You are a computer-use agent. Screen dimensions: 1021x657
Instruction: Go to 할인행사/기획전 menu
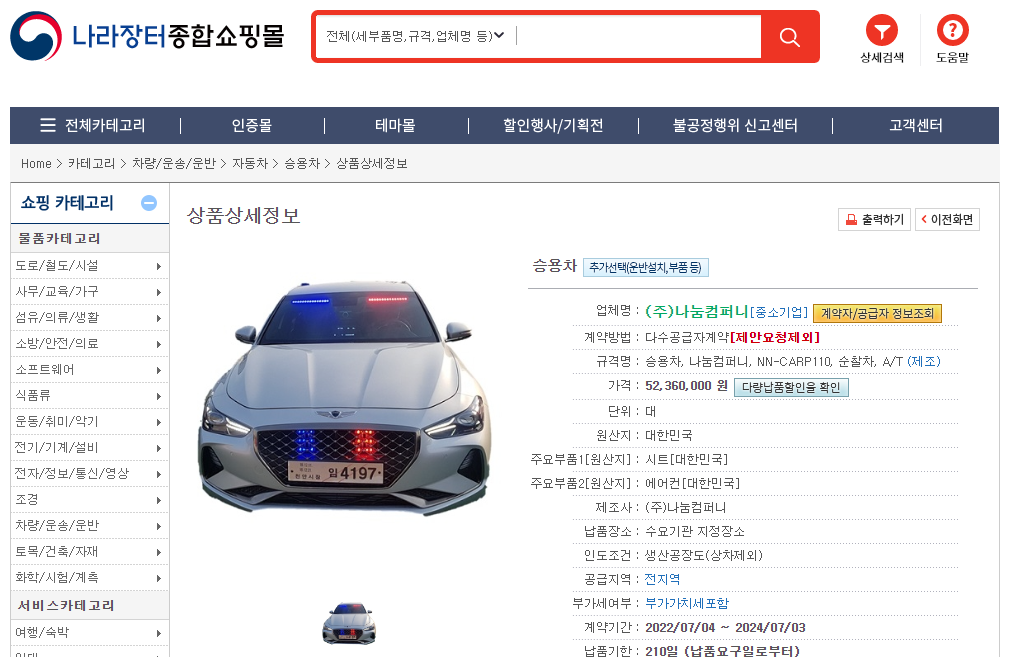tap(553, 125)
